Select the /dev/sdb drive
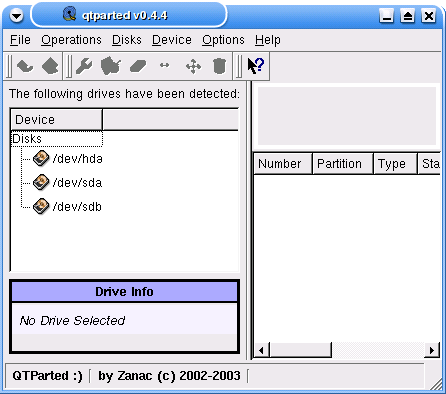446x394 pixels. pyautogui.click(x=68, y=207)
